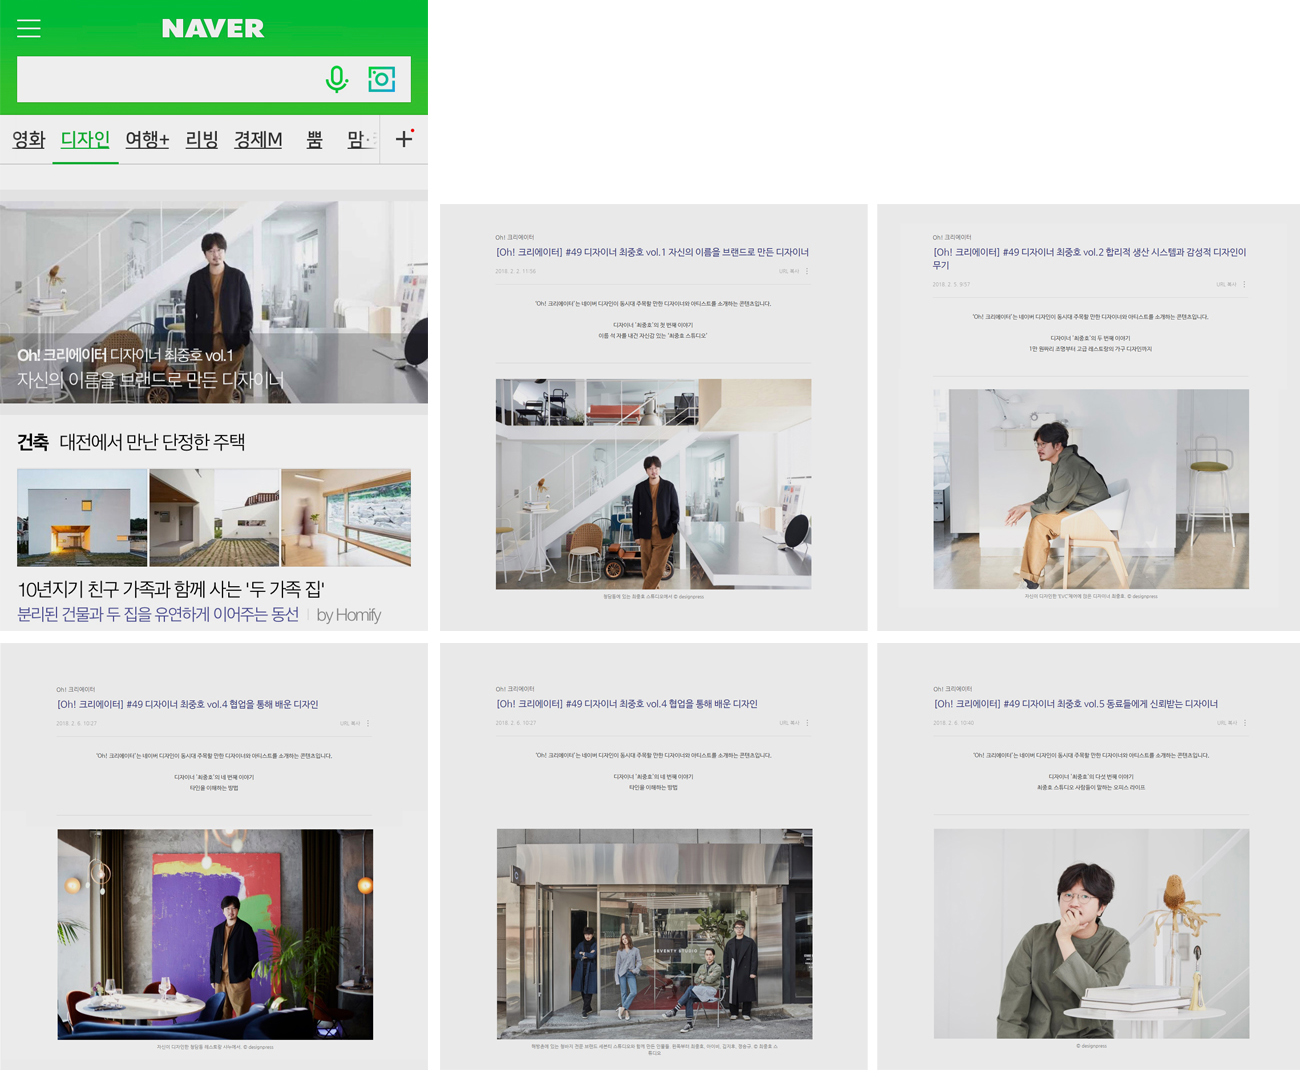1300x1079 pixels.
Task: Click the date 2018. 2. 6. 10:40
Action: tap(953, 722)
